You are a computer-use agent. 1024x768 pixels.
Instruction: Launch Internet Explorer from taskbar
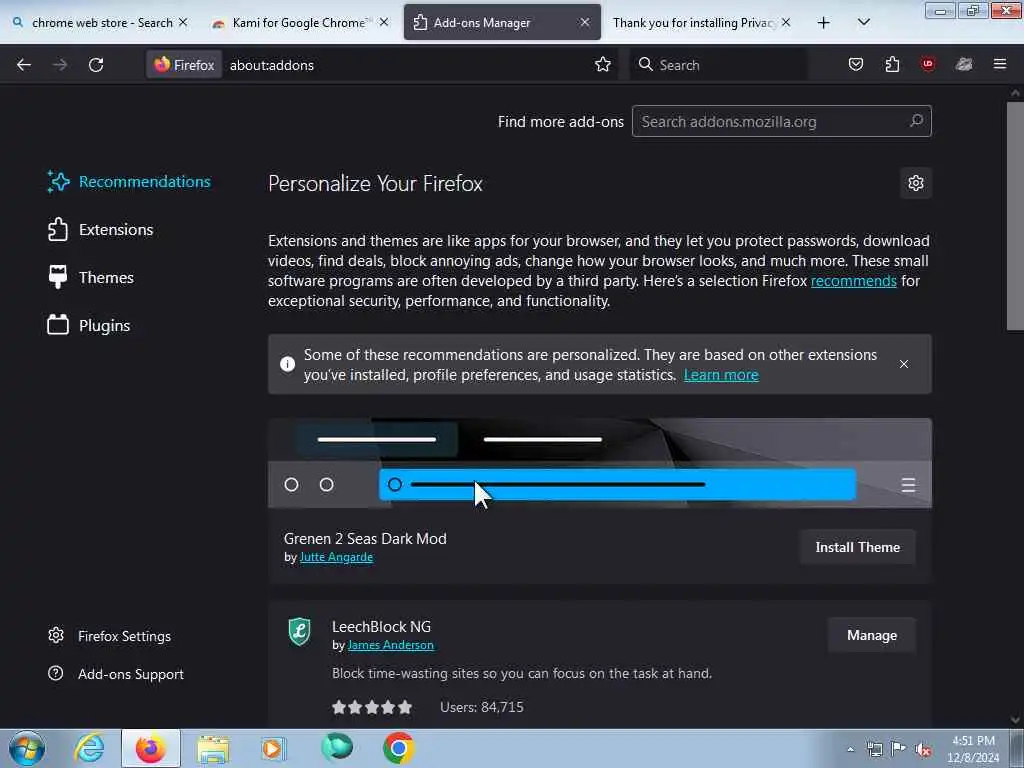89,748
